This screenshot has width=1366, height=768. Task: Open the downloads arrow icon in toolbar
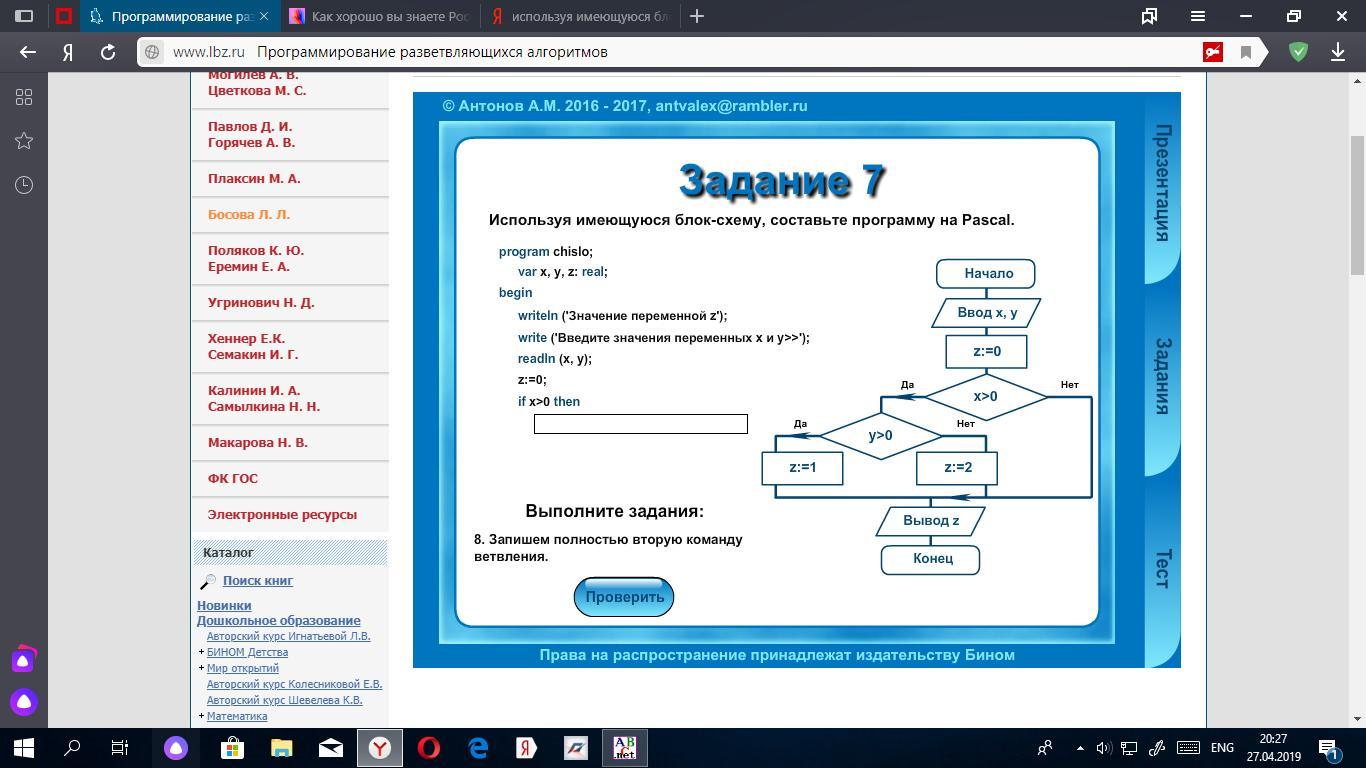coord(1337,52)
